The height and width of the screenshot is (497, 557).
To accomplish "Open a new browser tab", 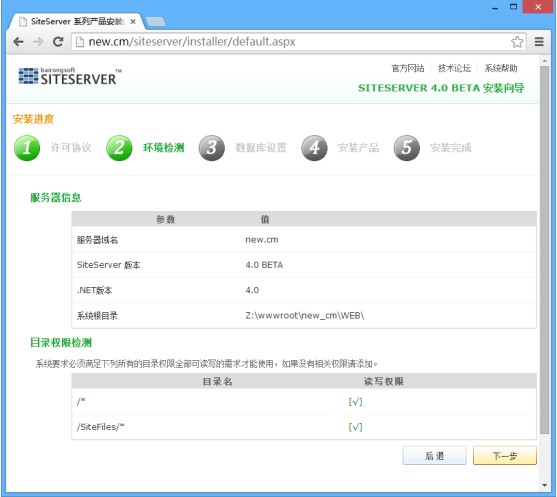I will pyautogui.click(x=156, y=22).
